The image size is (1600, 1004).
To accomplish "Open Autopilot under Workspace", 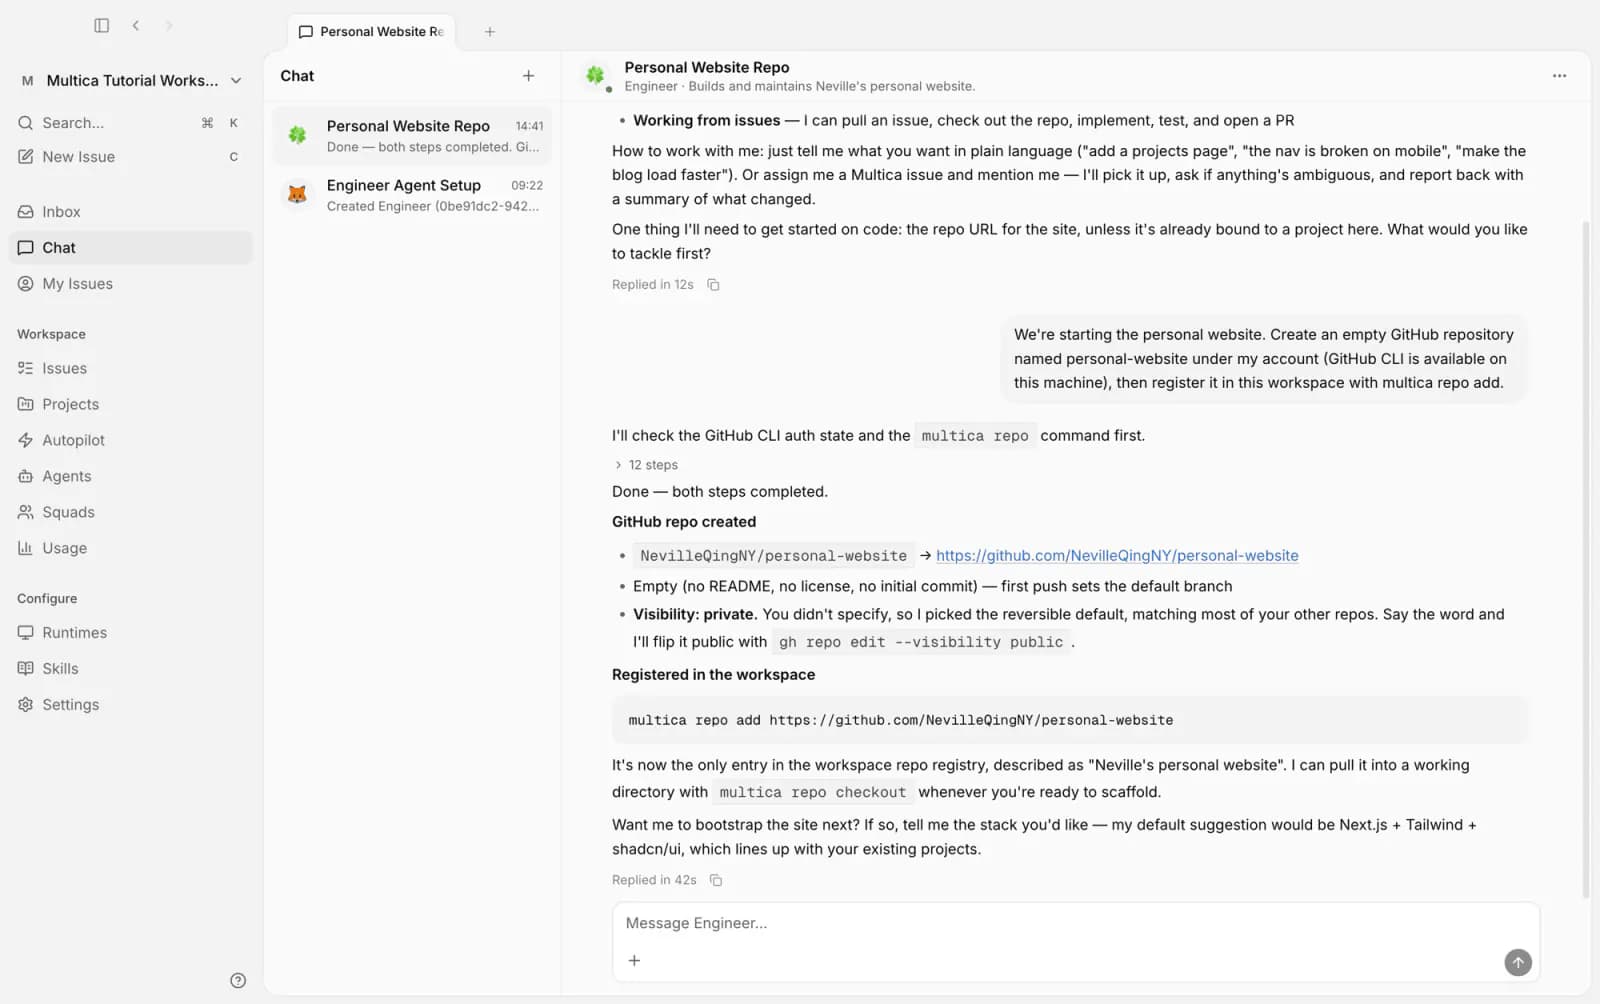I will 131,440.
